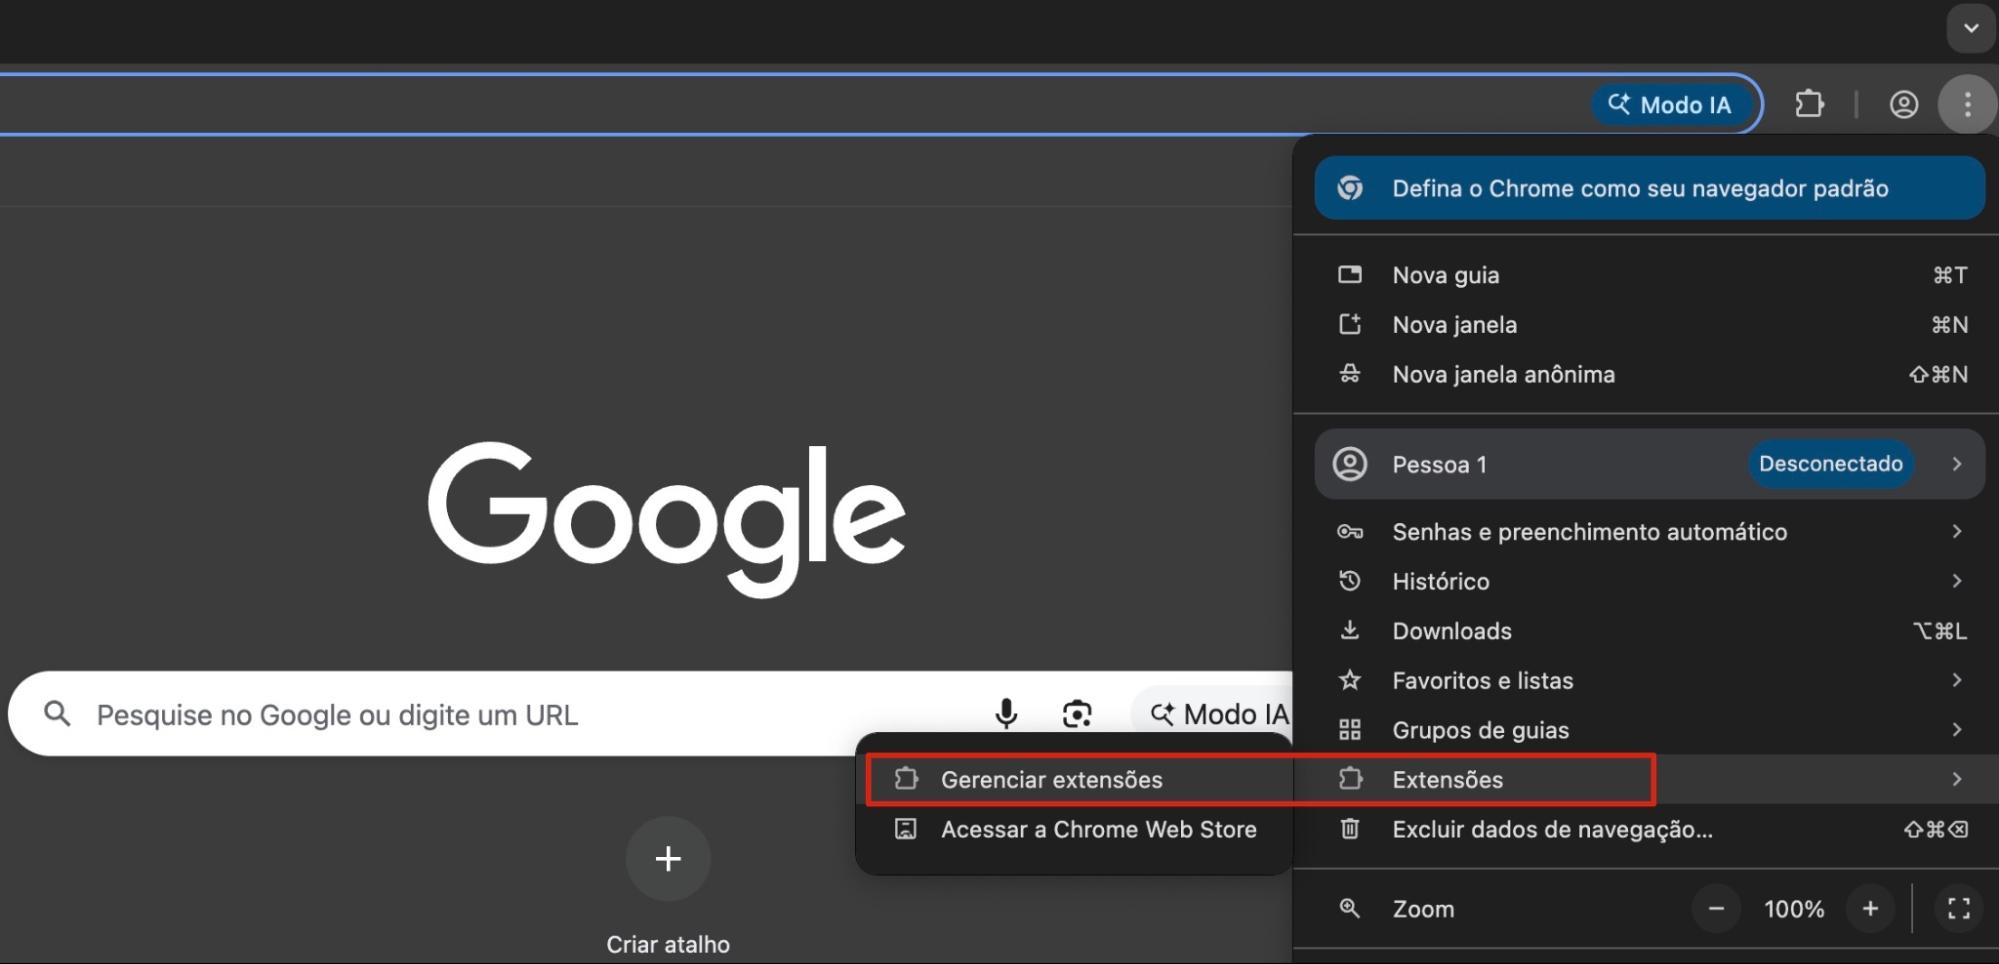This screenshot has width=1999, height=964.
Task: Click the extensions puzzle icon in toolbar
Action: tap(1810, 104)
